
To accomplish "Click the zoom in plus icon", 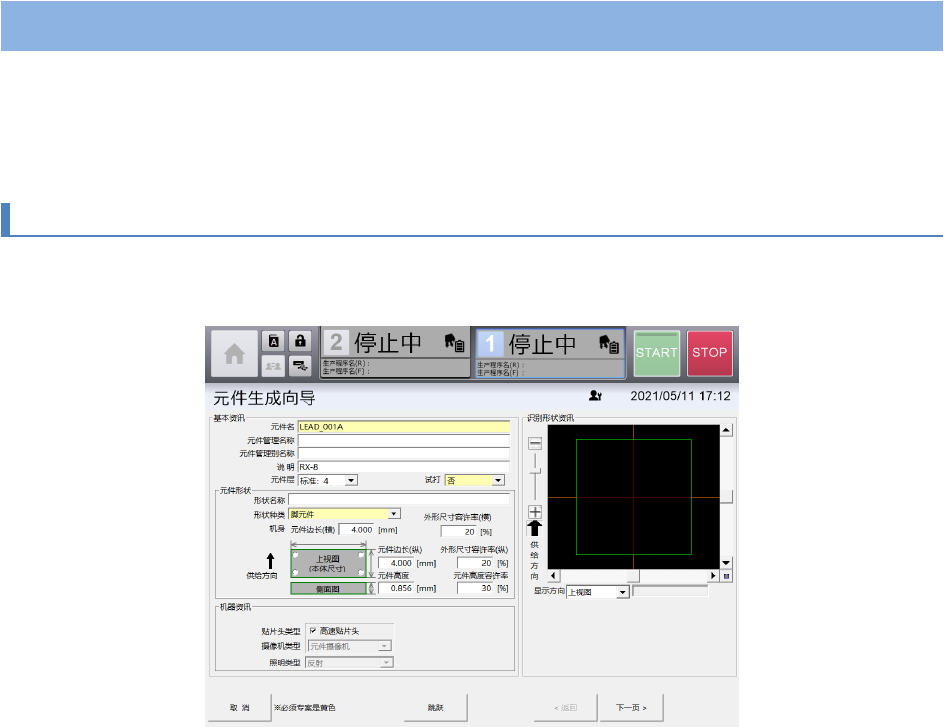I will point(535,512).
